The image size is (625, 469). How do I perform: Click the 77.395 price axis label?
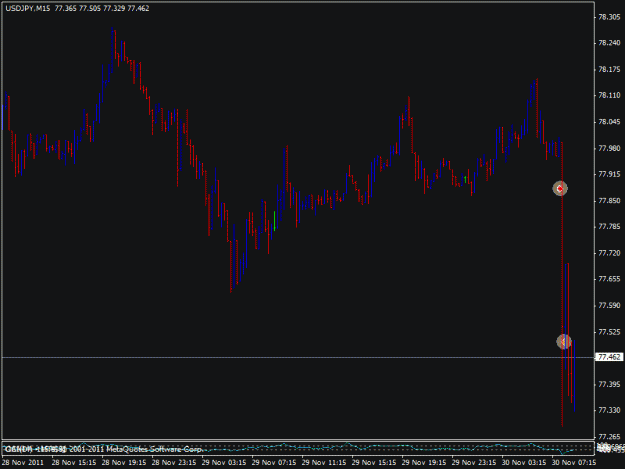[609, 384]
